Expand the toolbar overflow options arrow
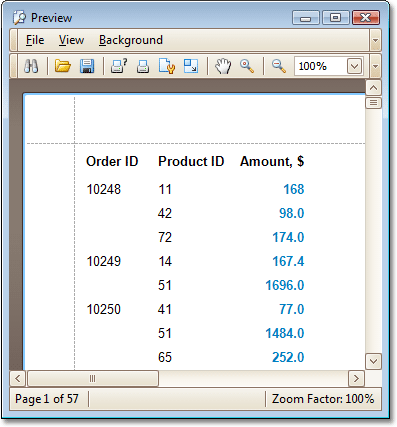 pyautogui.click(x=375, y=66)
